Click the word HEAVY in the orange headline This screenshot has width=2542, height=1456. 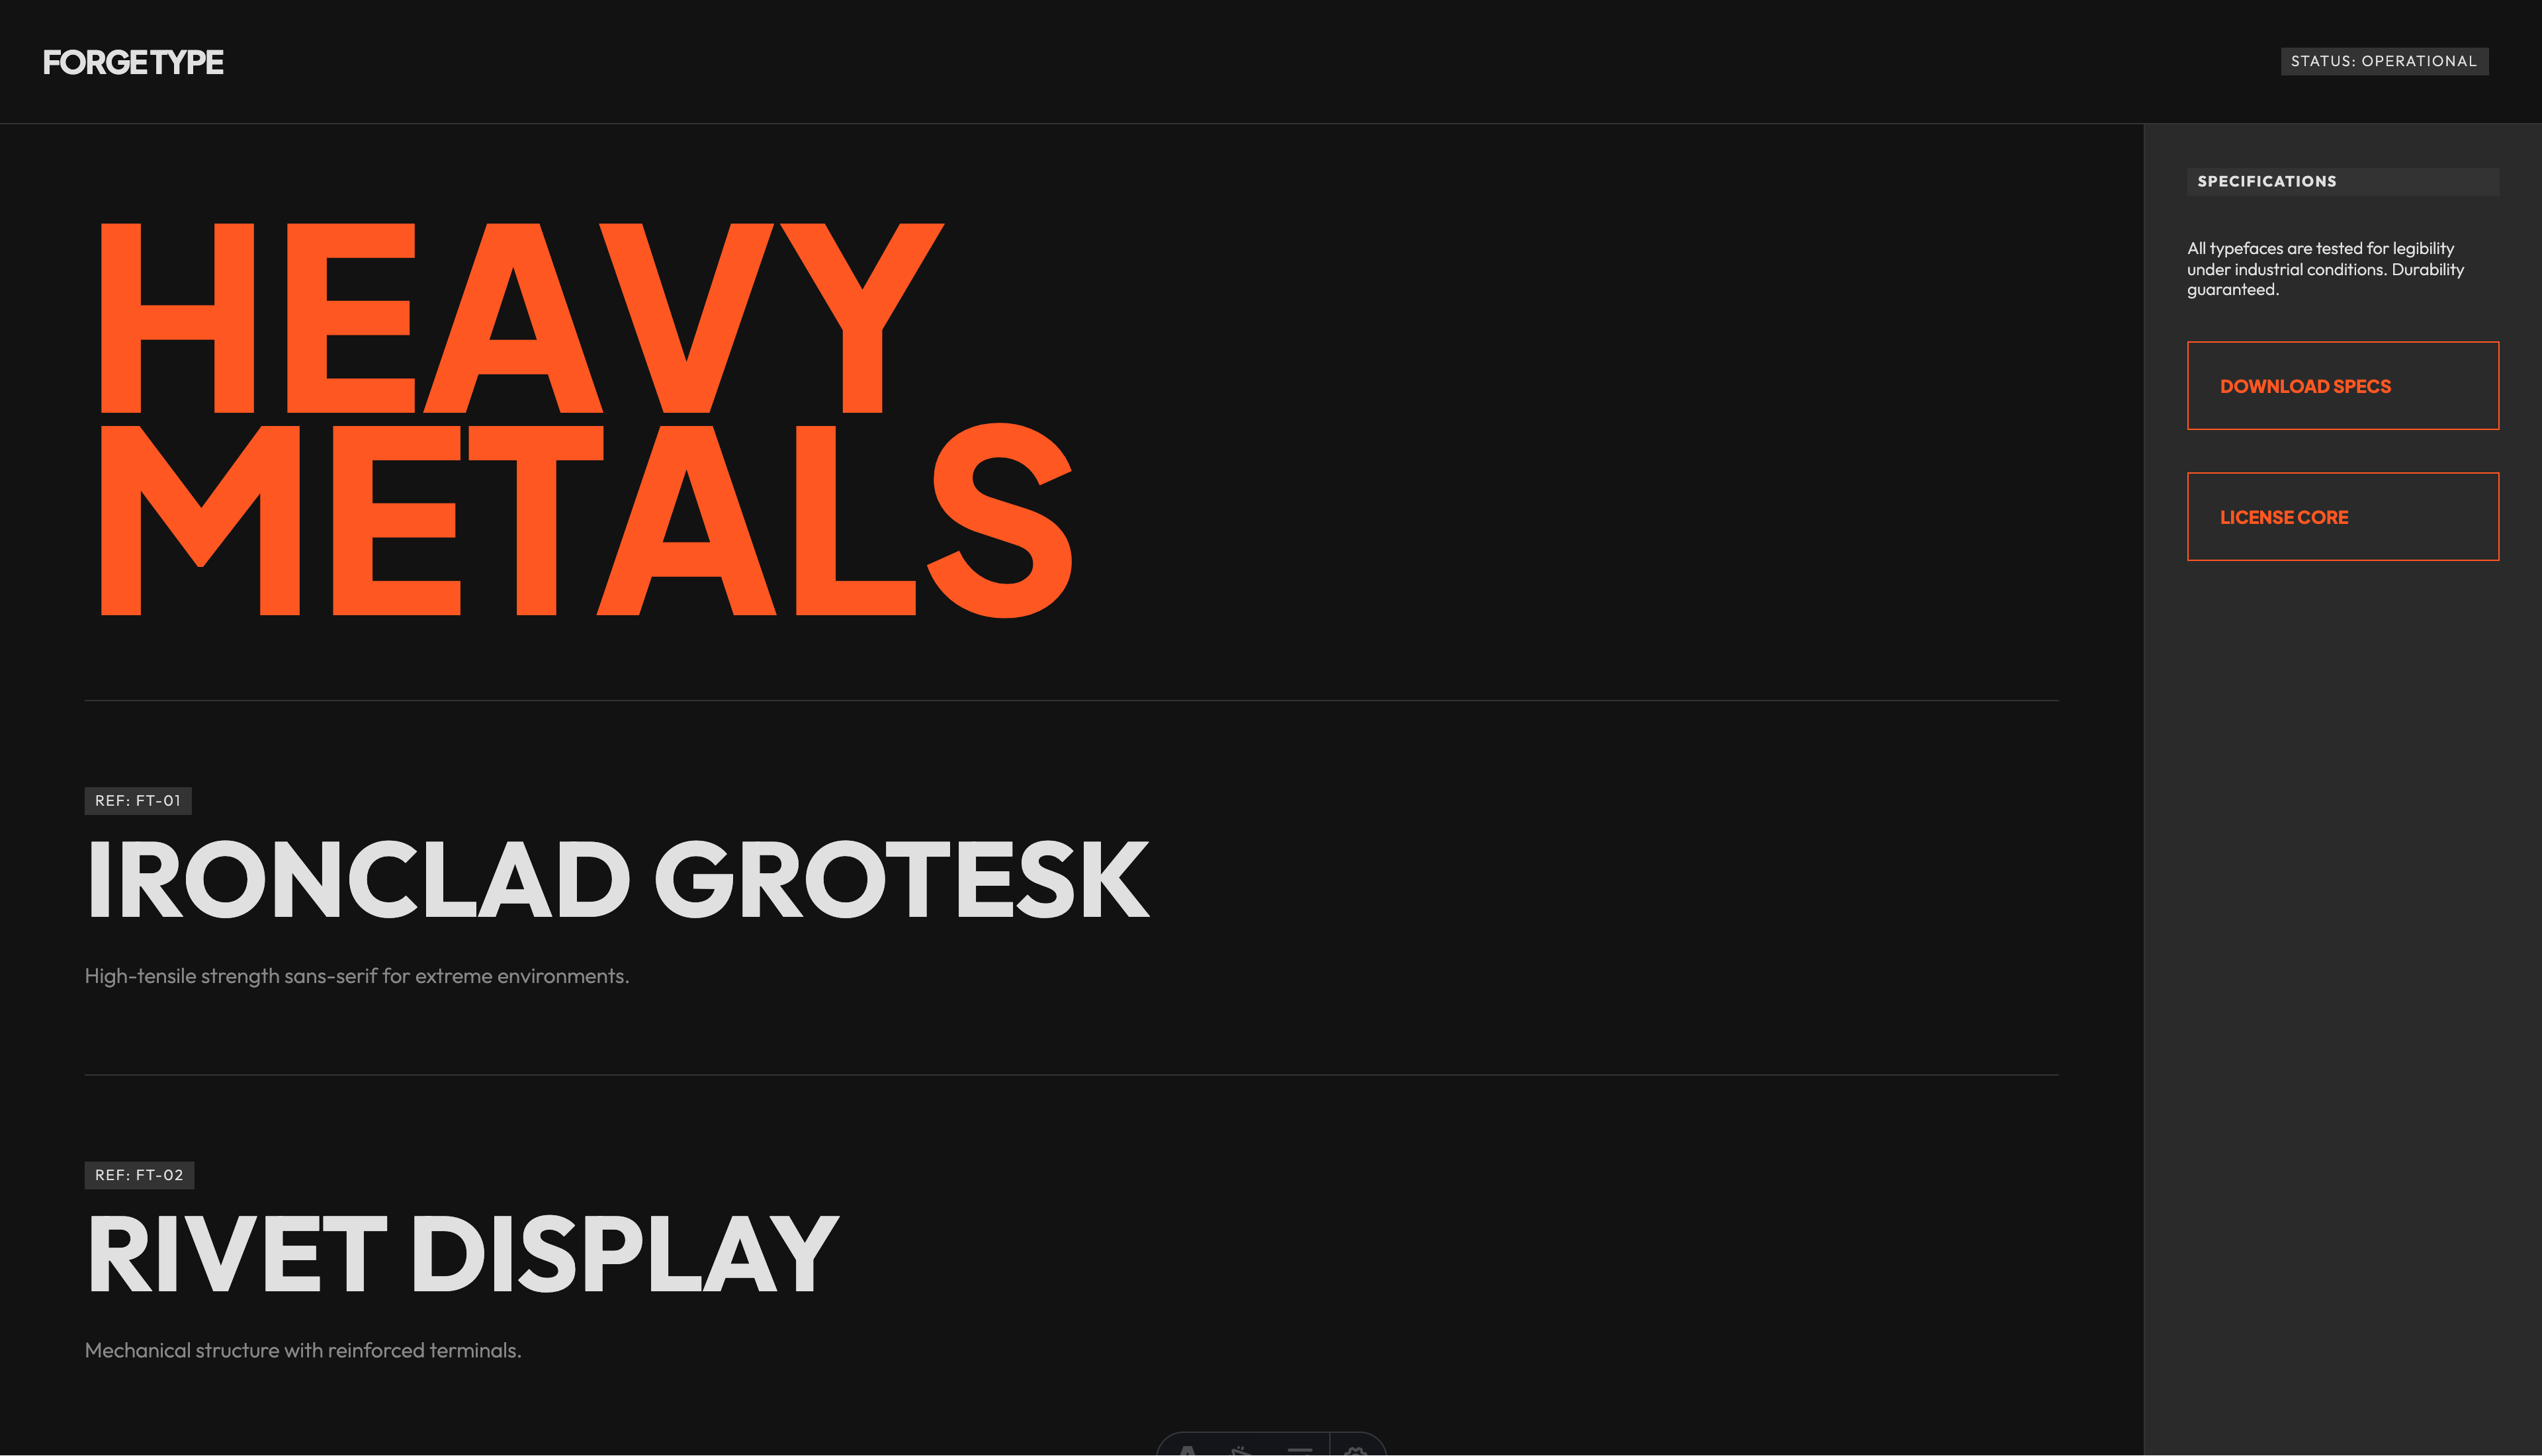[x=520, y=318]
